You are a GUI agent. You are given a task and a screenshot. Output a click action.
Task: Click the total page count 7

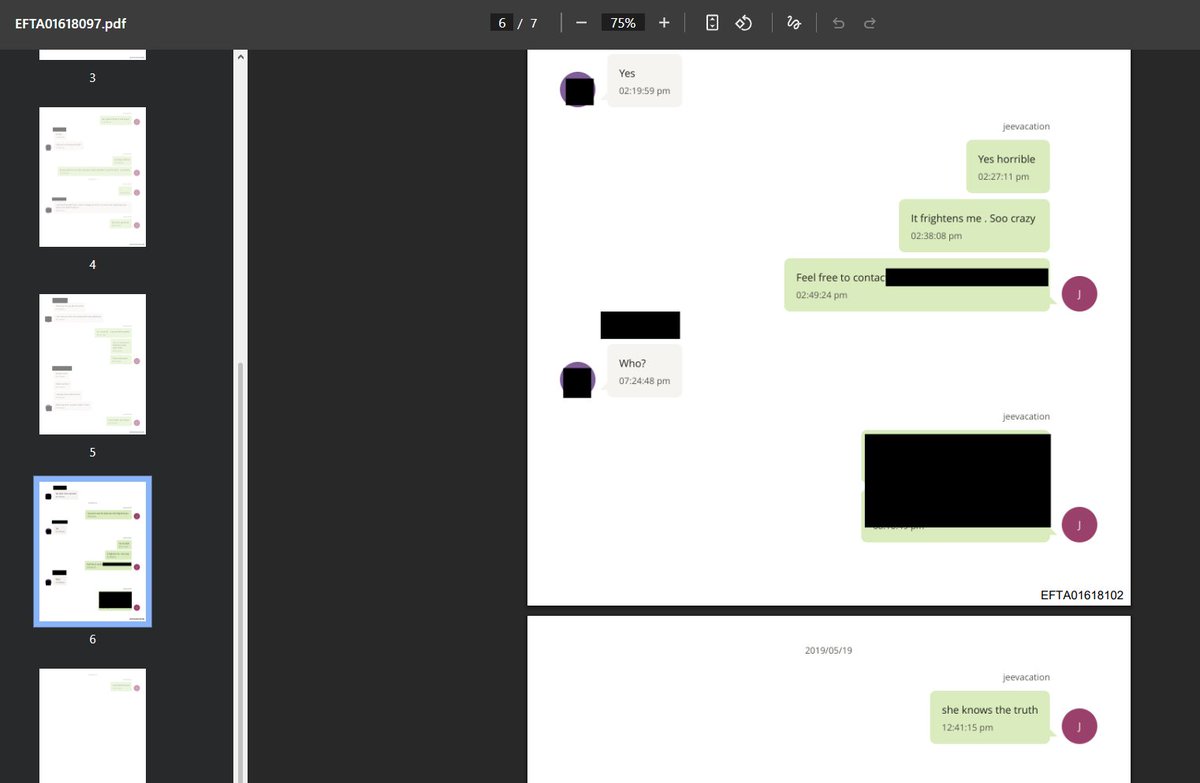(x=534, y=23)
